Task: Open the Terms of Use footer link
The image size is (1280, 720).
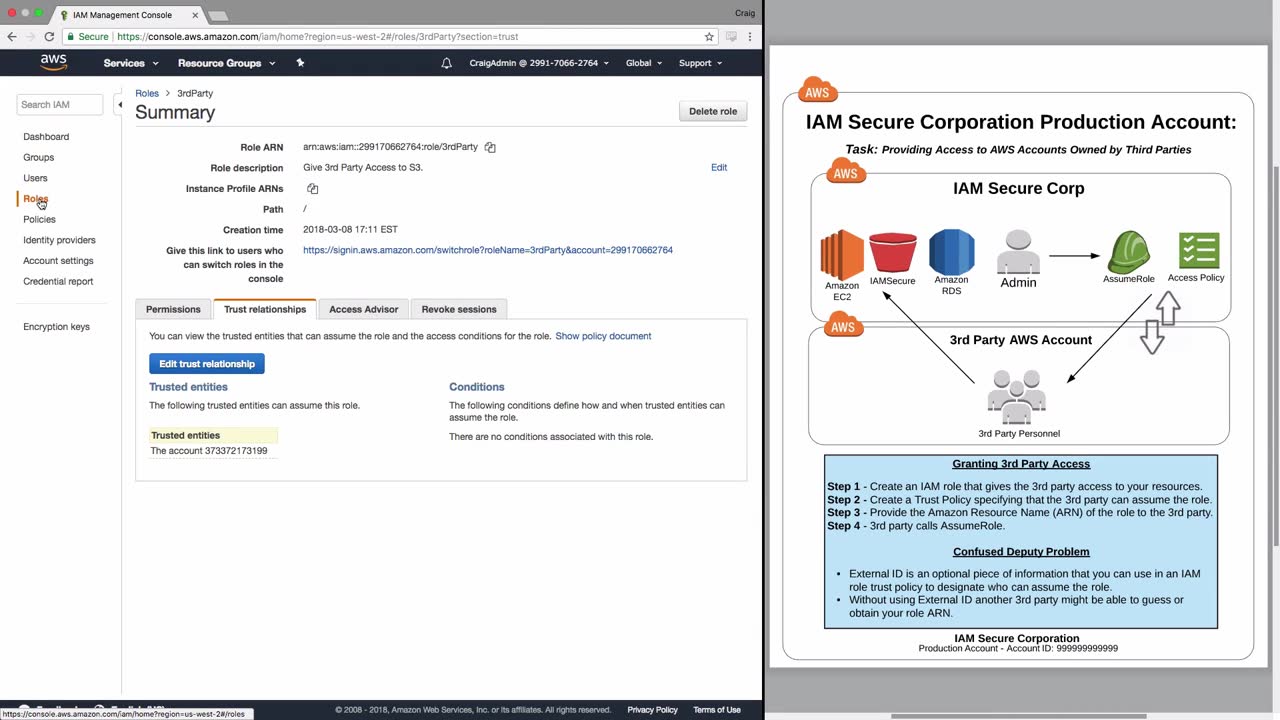Action: (x=717, y=710)
